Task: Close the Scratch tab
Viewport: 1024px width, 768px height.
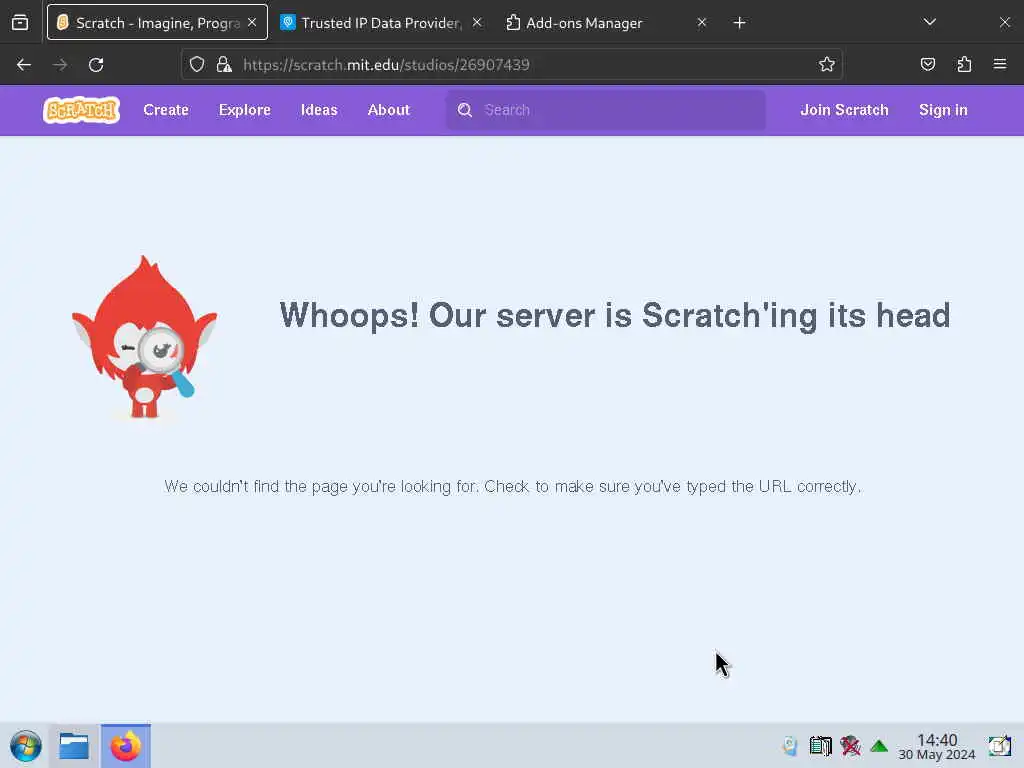Action: (x=252, y=22)
